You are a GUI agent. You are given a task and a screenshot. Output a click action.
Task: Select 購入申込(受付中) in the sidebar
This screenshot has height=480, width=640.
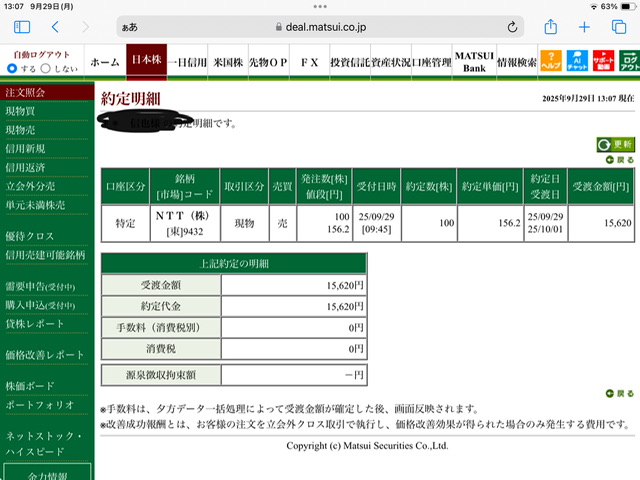tap(40, 305)
